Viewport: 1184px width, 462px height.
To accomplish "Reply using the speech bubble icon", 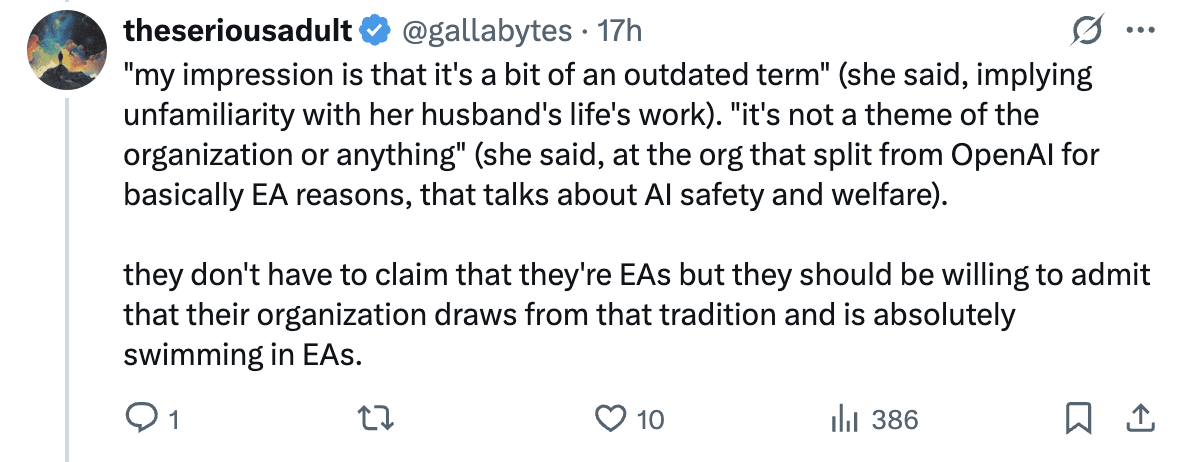I will click(x=140, y=419).
